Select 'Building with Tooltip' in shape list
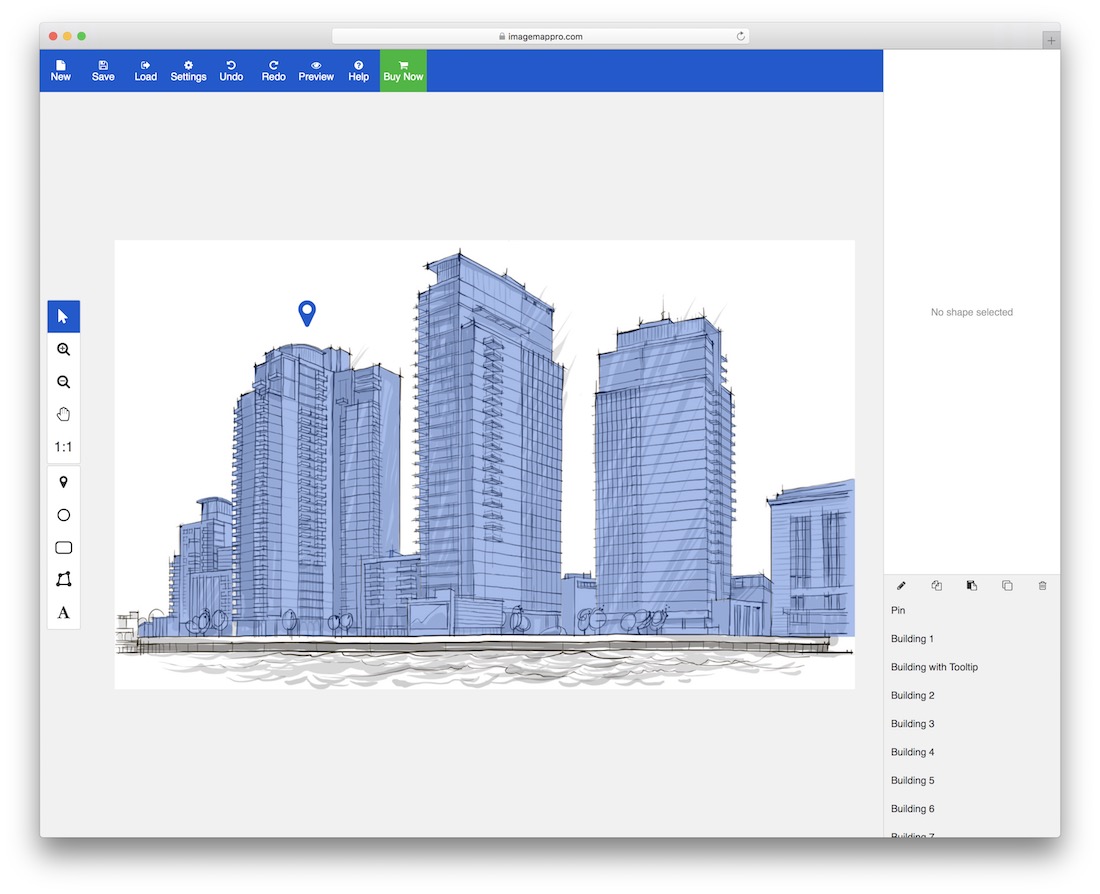1100x894 pixels. (x=934, y=667)
